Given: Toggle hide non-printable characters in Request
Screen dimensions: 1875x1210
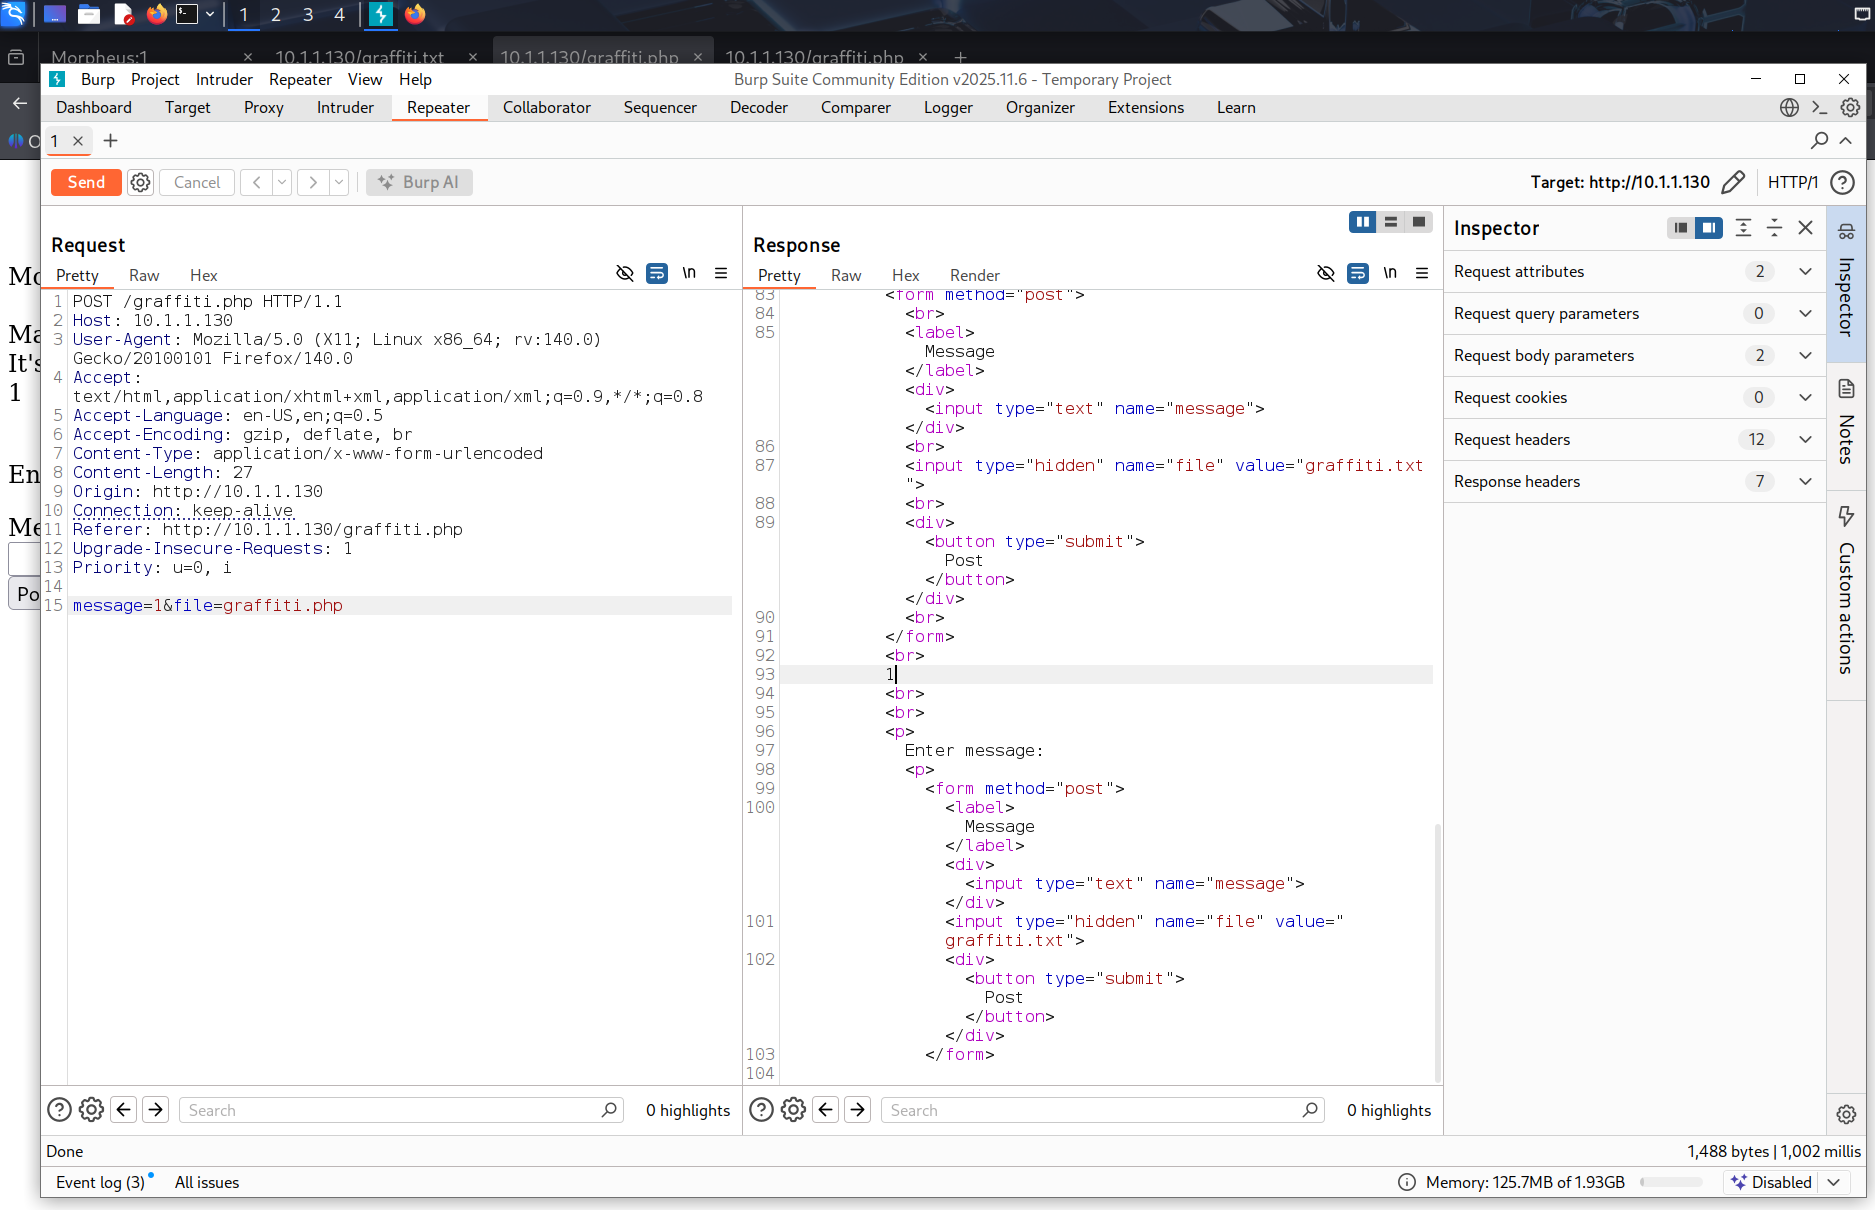Looking at the screenshot, I should (625, 273).
